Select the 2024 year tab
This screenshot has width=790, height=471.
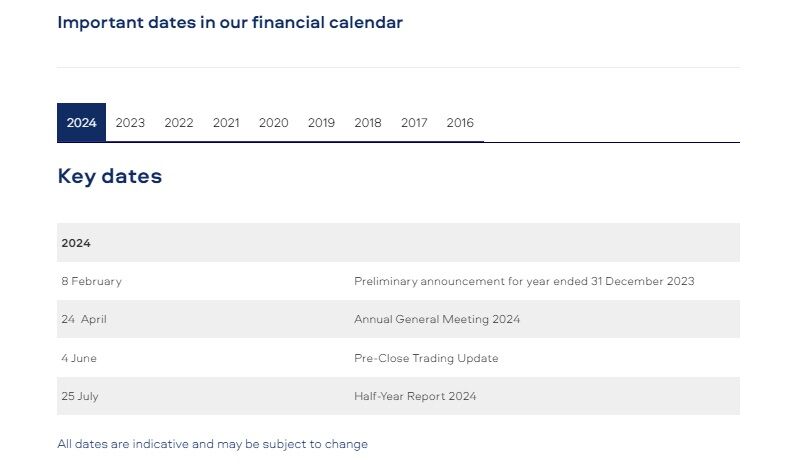(x=81, y=123)
